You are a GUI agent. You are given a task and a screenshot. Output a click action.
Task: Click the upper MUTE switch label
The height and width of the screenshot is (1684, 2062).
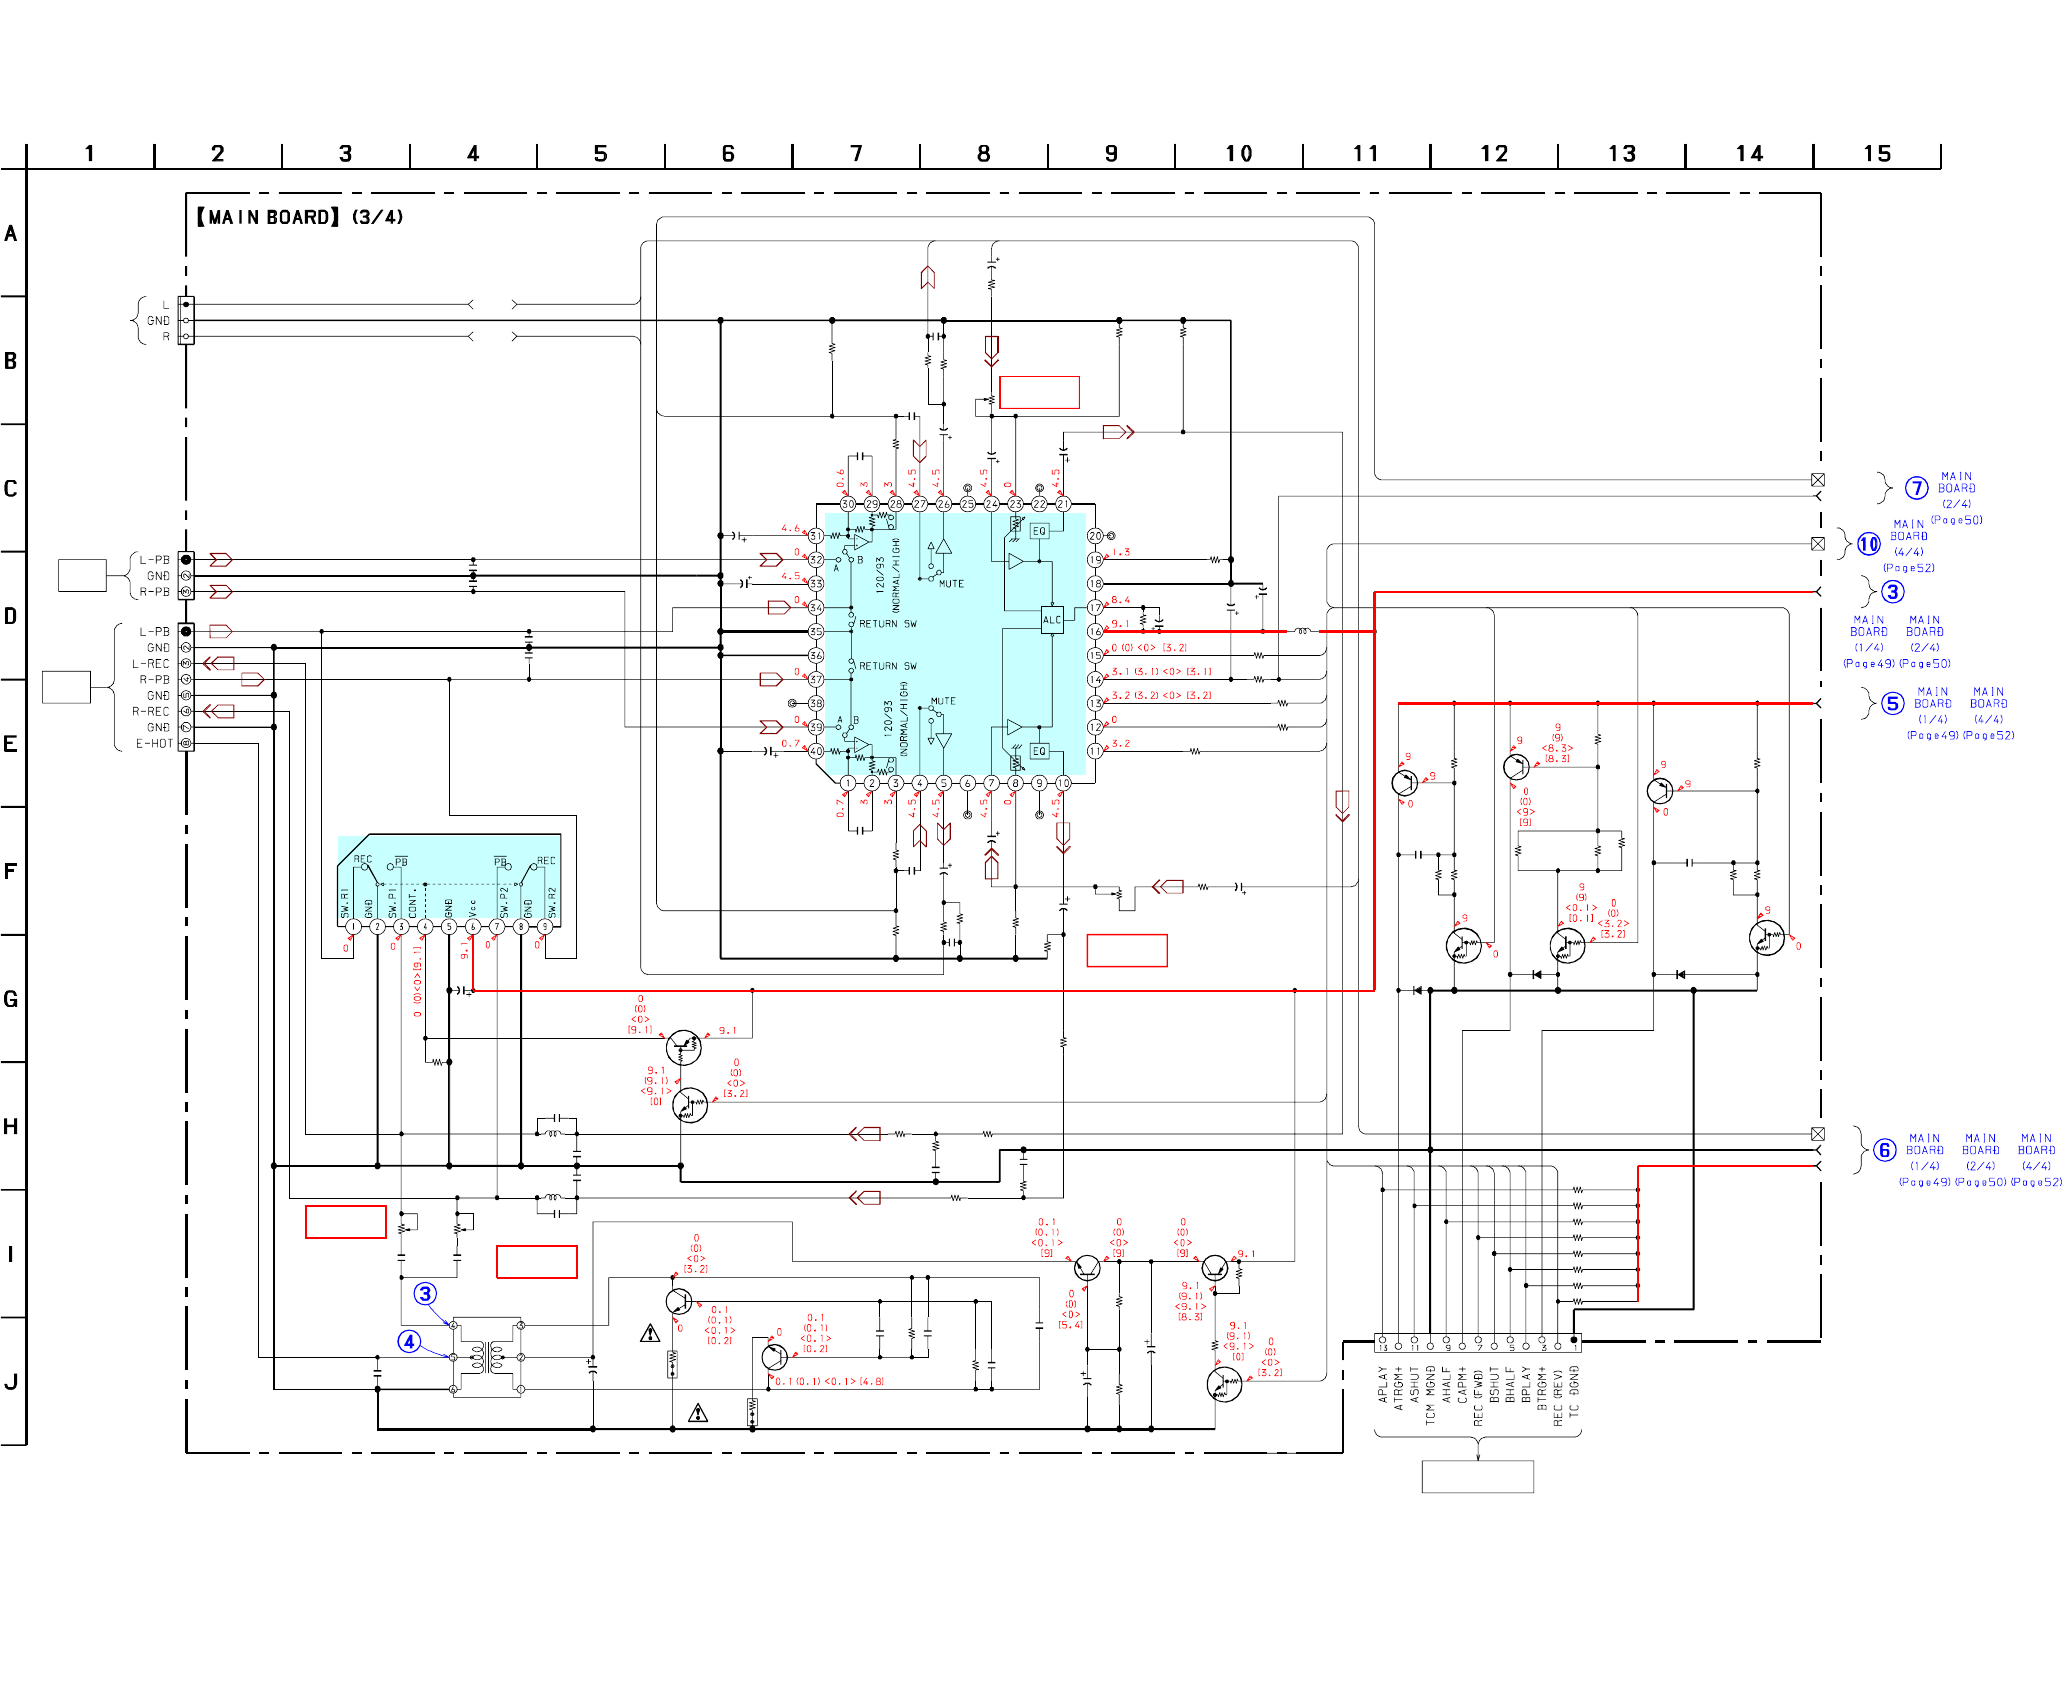[950, 583]
